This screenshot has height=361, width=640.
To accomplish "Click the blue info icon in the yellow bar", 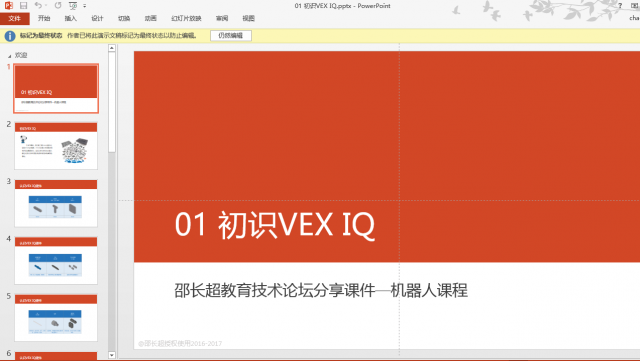I will click(10, 36).
